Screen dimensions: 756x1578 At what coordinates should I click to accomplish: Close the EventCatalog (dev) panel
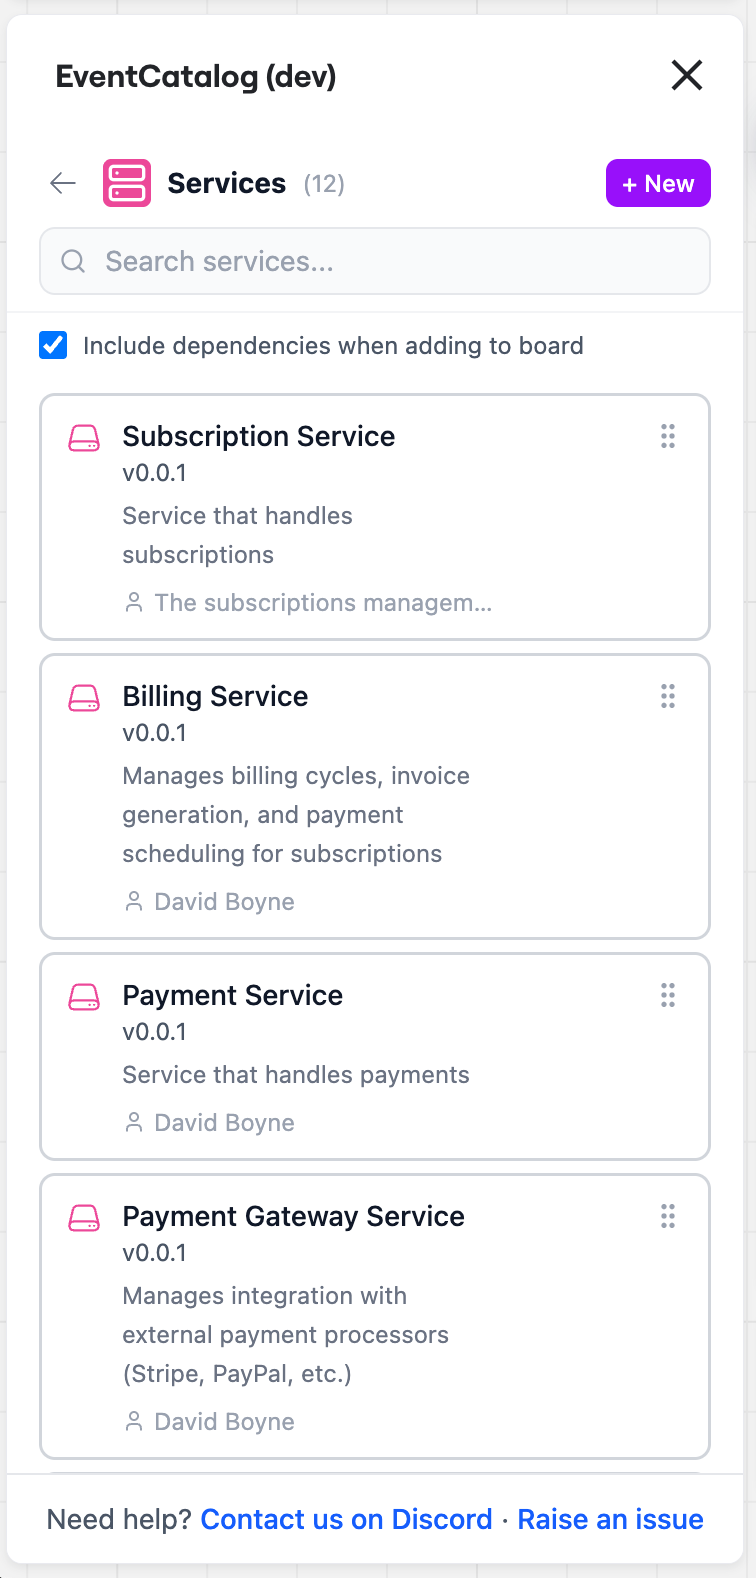click(x=687, y=75)
